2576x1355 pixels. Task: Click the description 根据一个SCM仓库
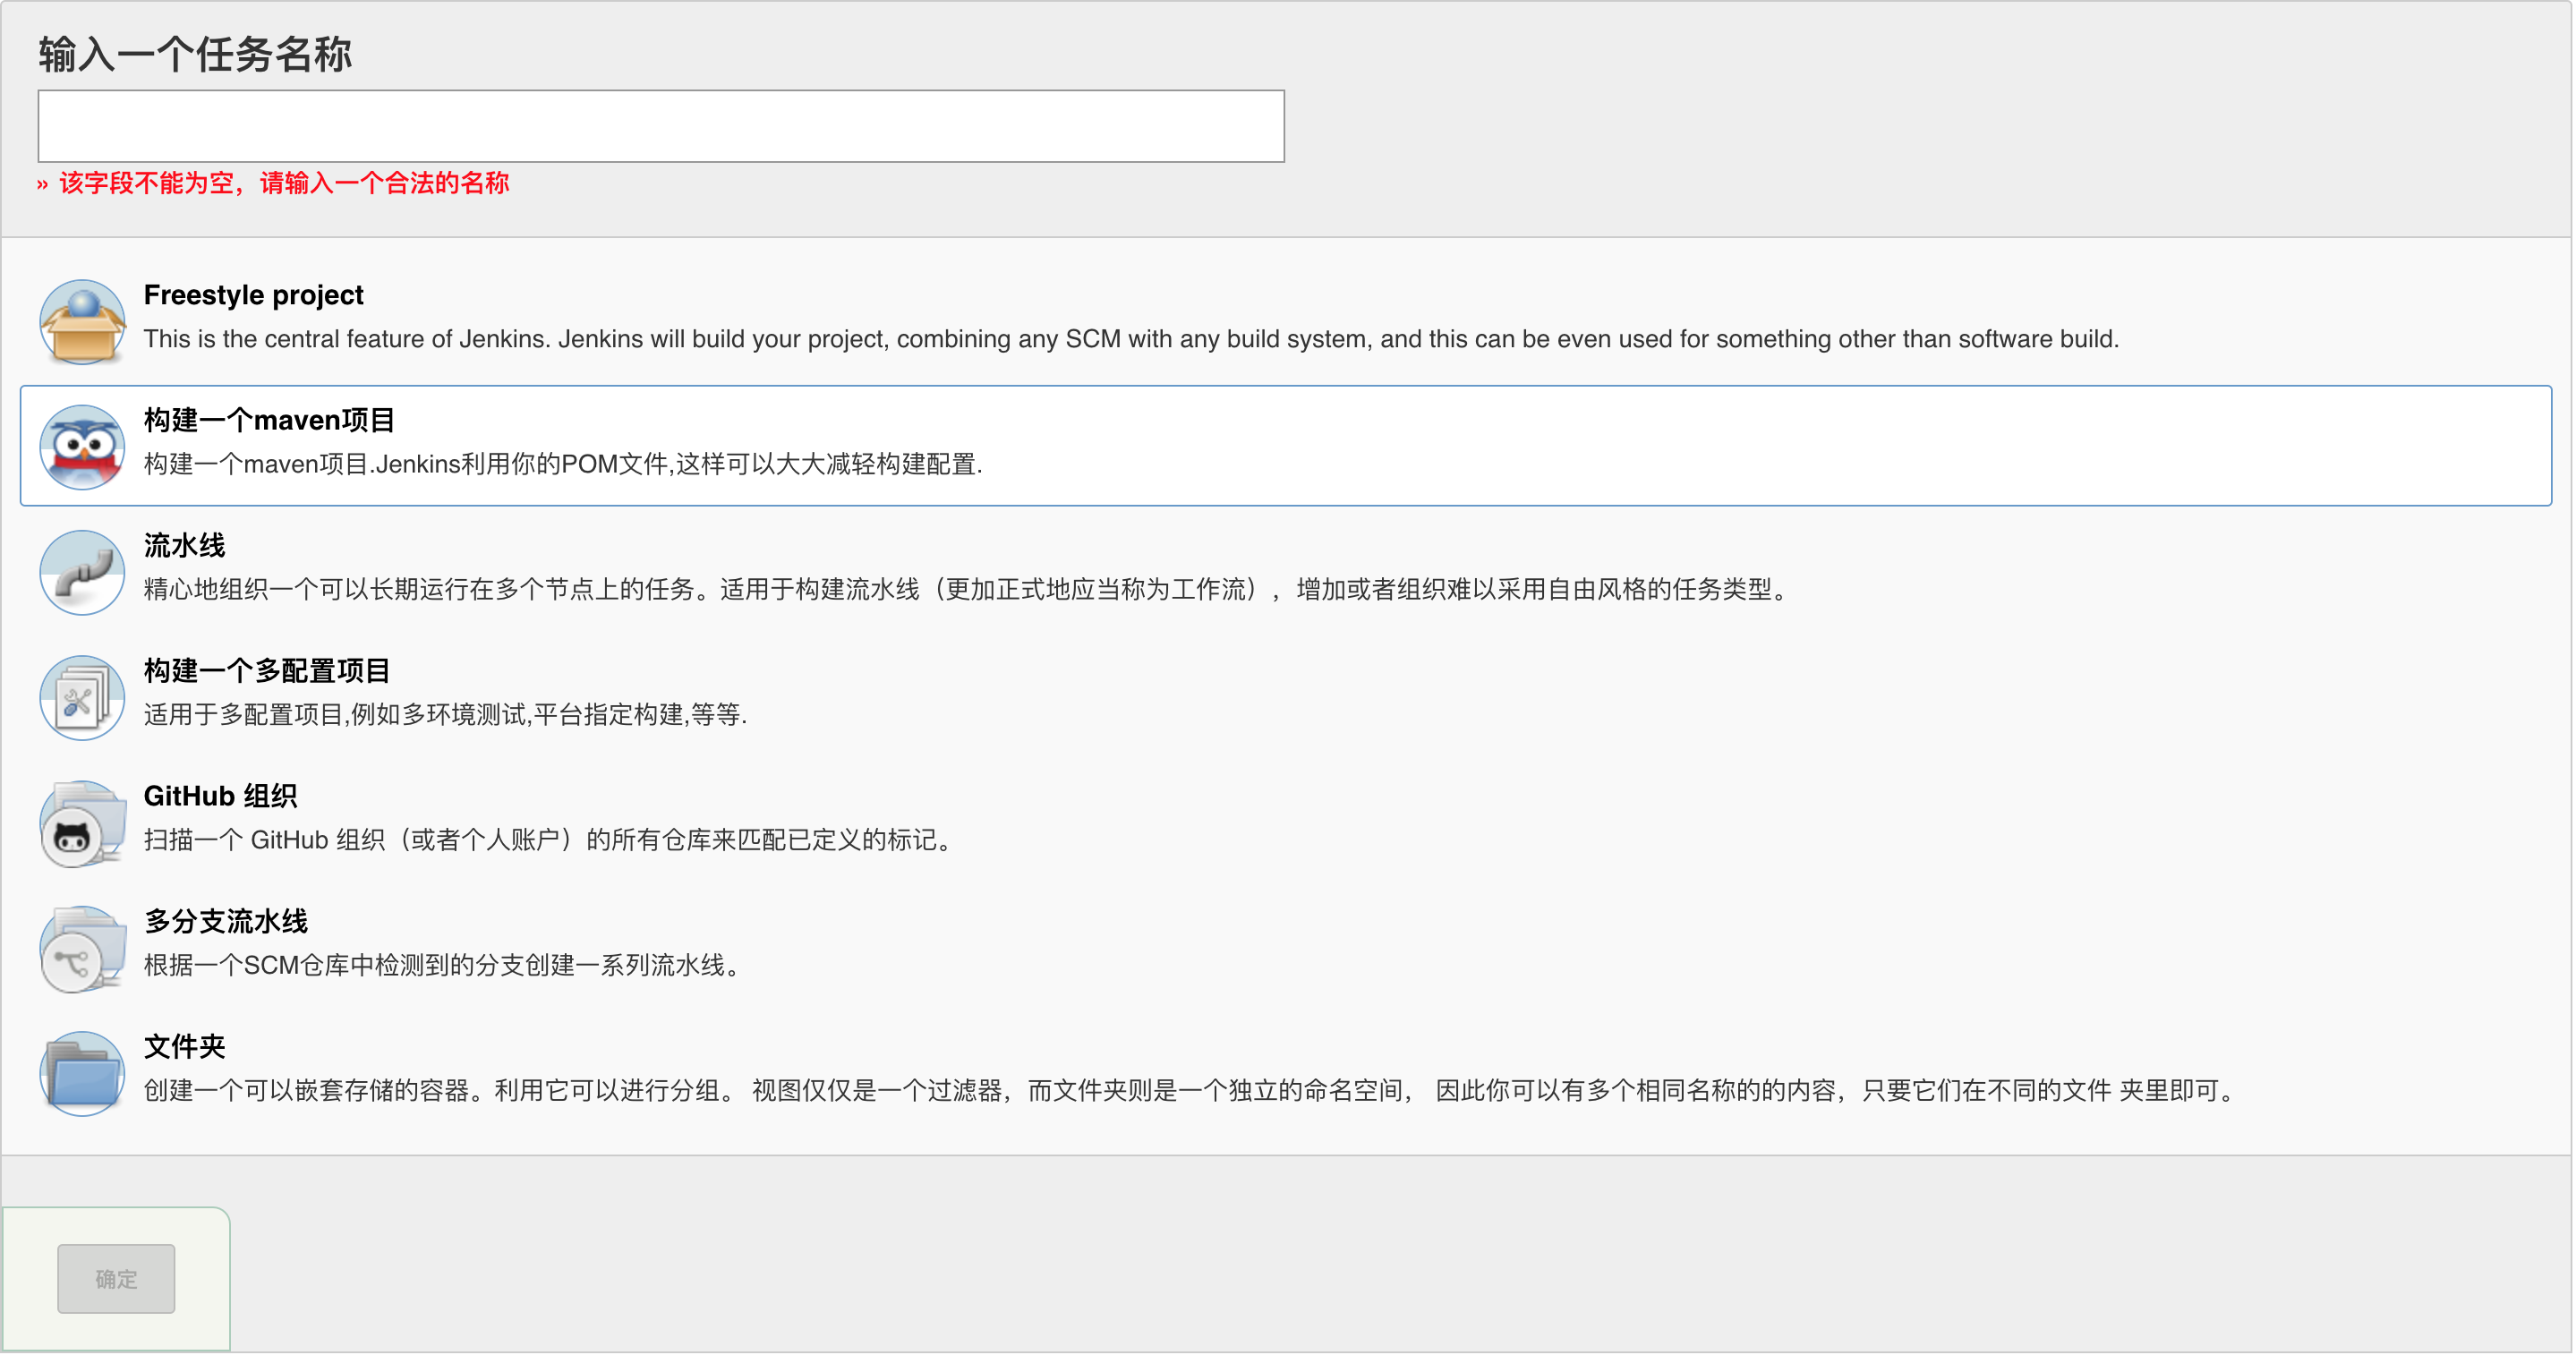tap(443, 965)
